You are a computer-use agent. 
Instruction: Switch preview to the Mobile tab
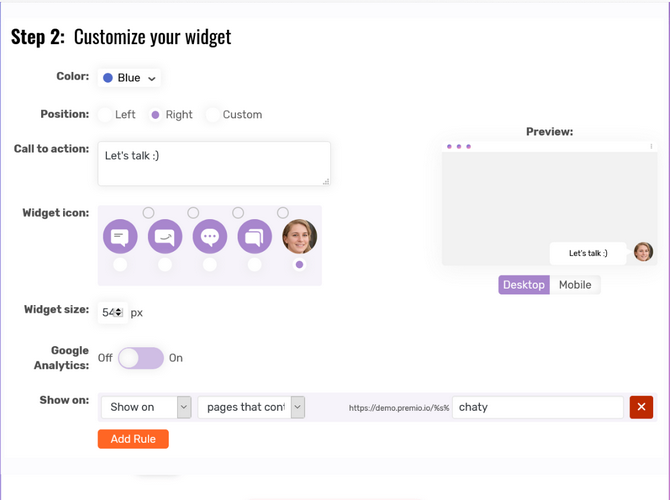[575, 285]
